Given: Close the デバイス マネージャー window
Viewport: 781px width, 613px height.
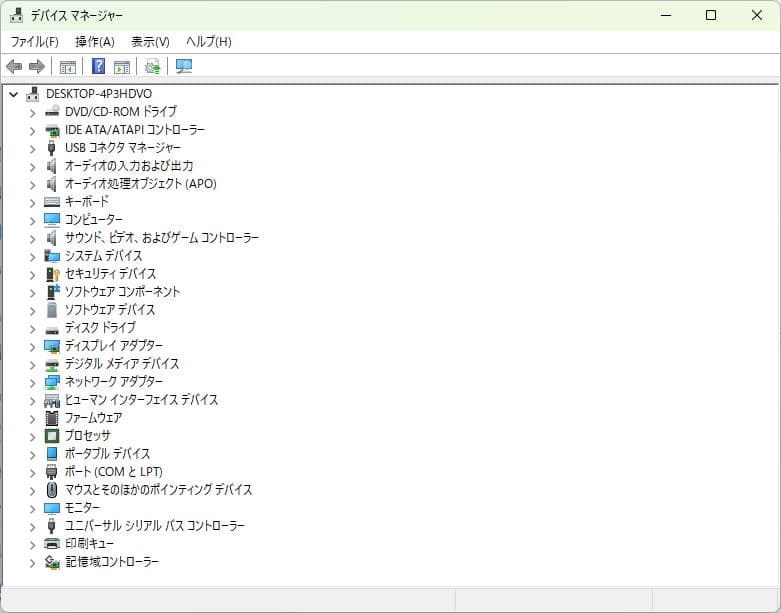Looking at the screenshot, I should click(757, 15).
